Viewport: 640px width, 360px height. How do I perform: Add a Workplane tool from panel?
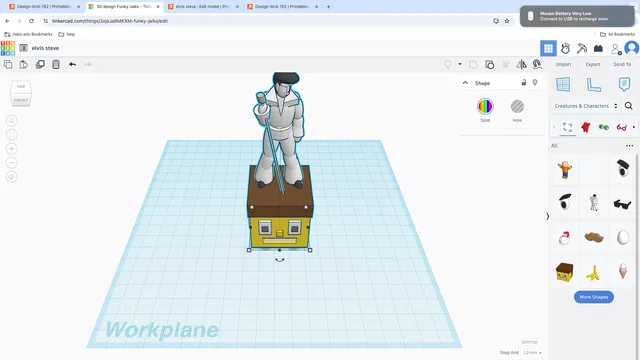click(x=563, y=84)
